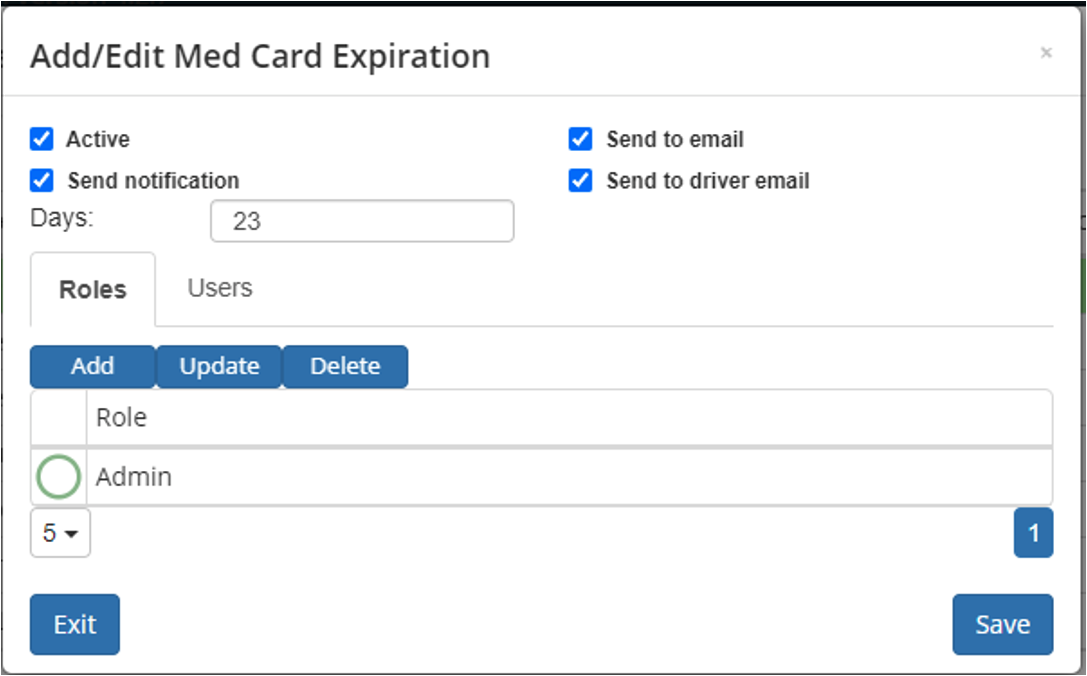Click the Add button
This screenshot has width=1087, height=676.
point(92,366)
